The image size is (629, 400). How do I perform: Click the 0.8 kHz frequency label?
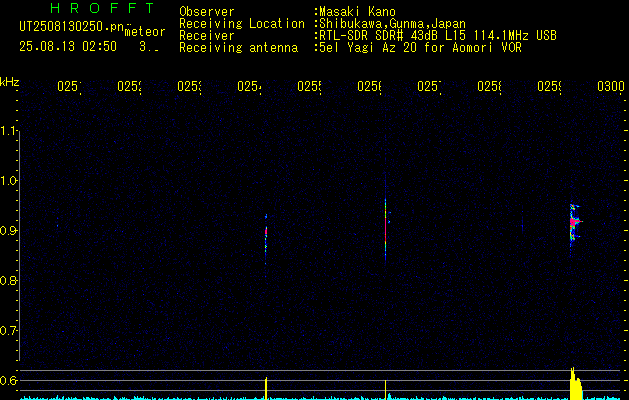(9, 280)
